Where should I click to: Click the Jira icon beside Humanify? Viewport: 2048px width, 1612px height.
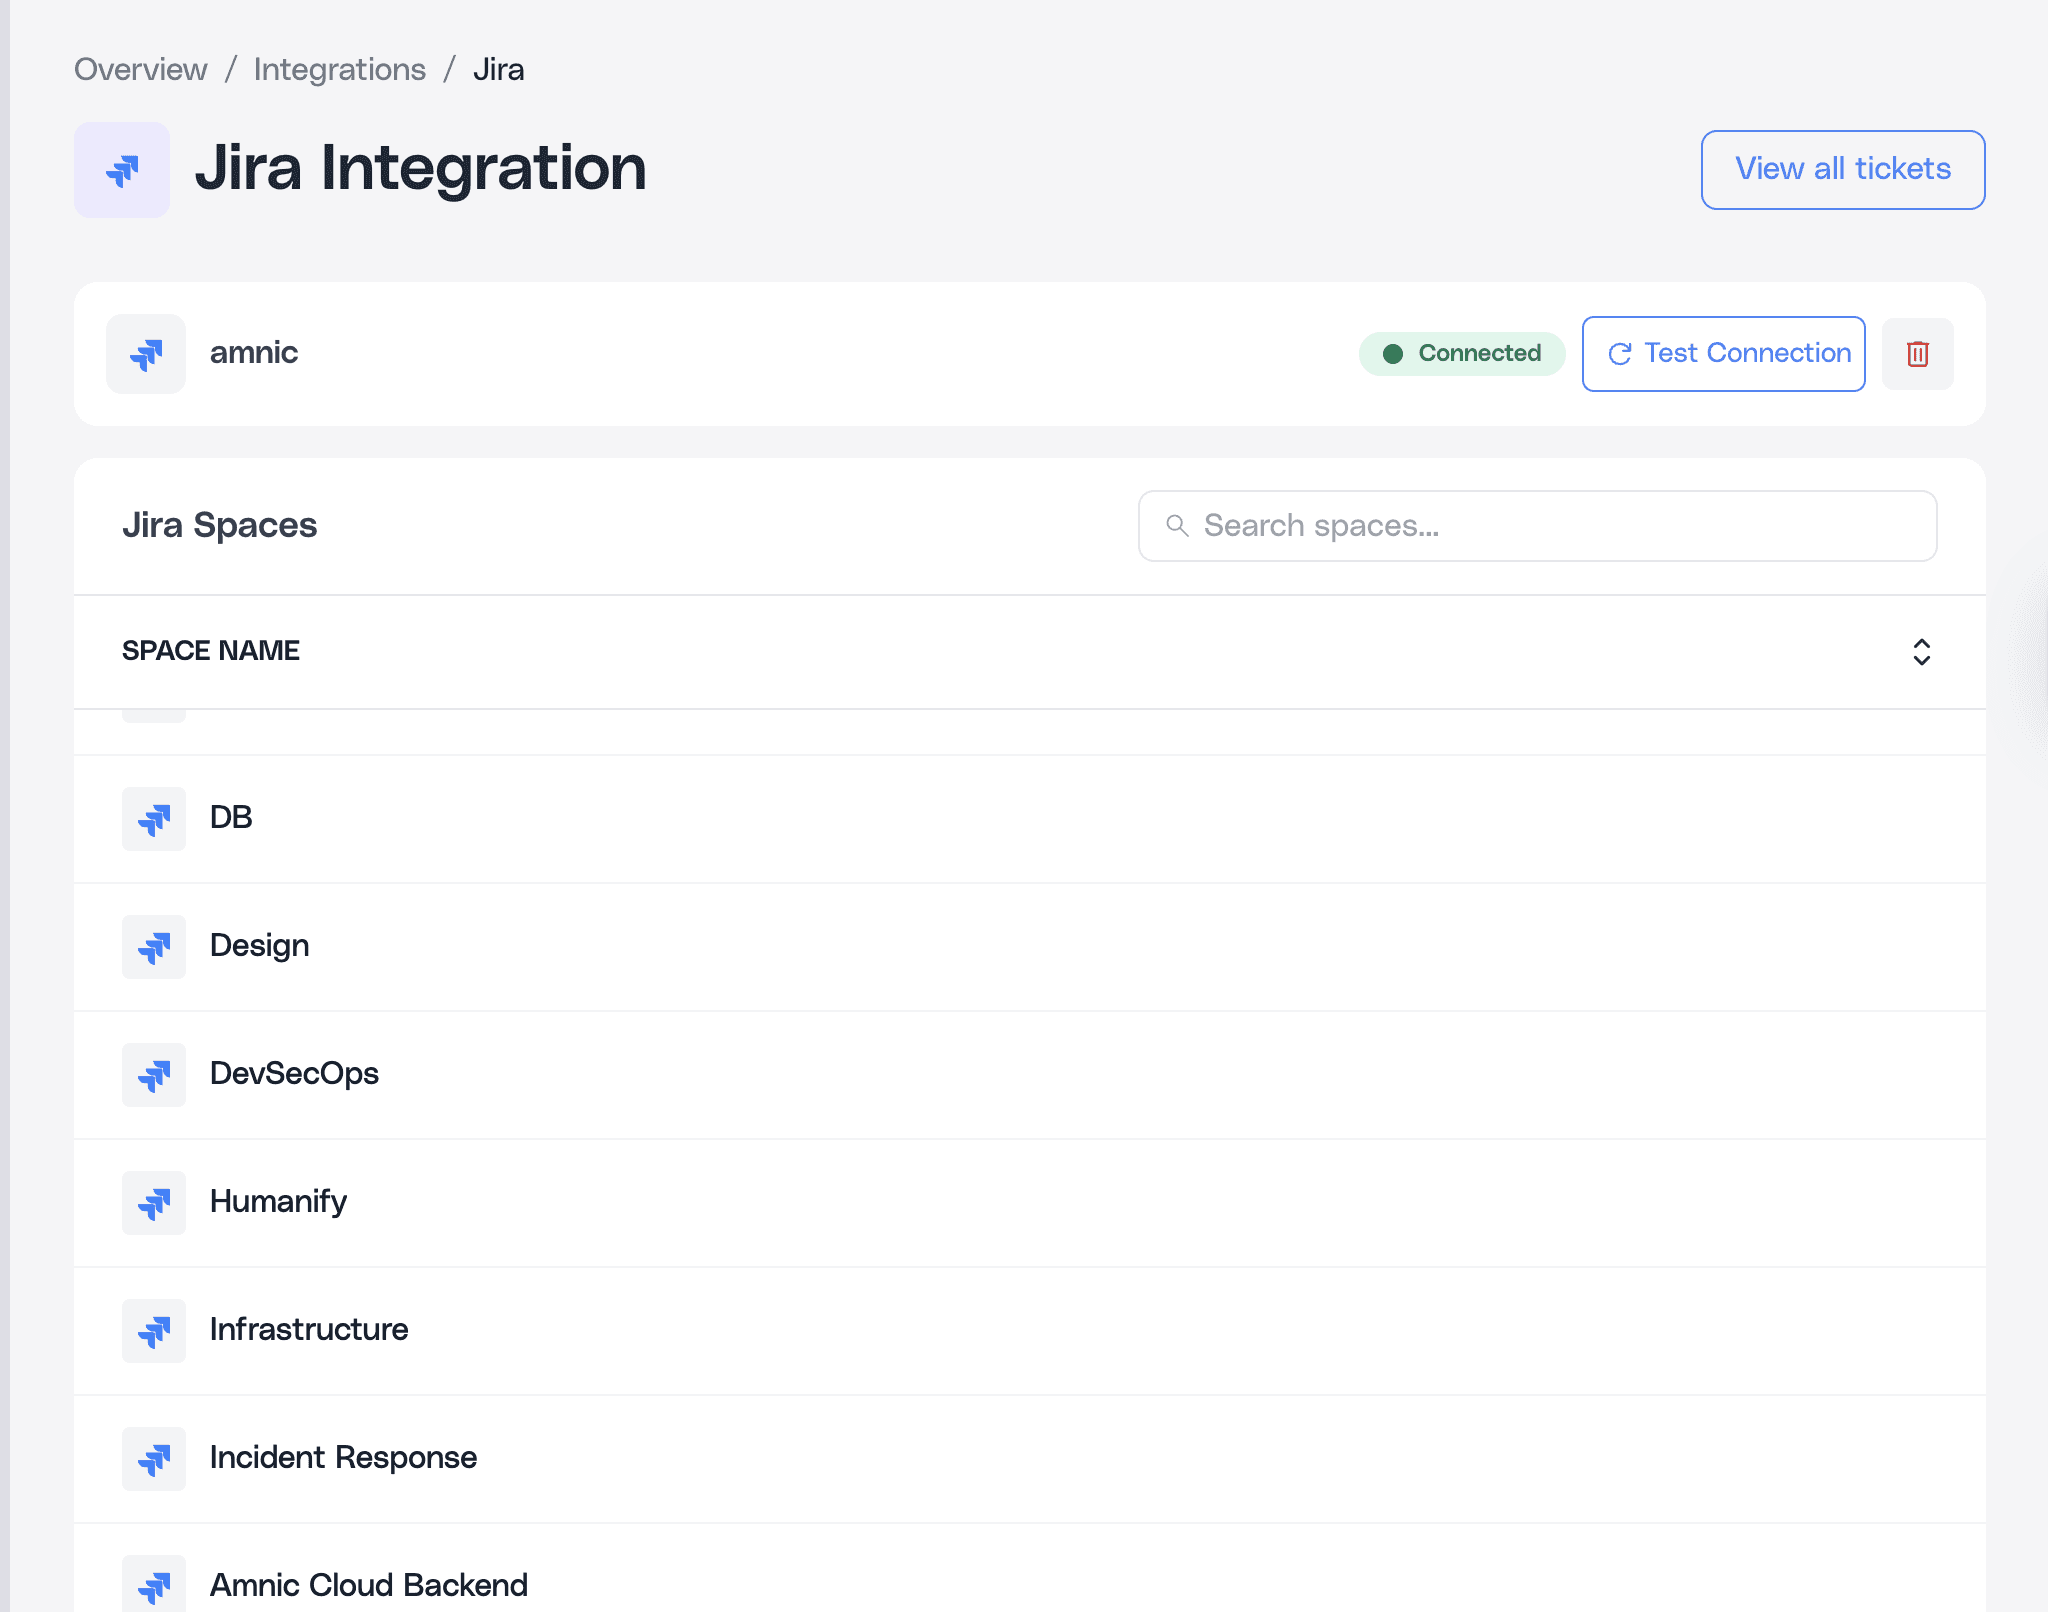[154, 1203]
